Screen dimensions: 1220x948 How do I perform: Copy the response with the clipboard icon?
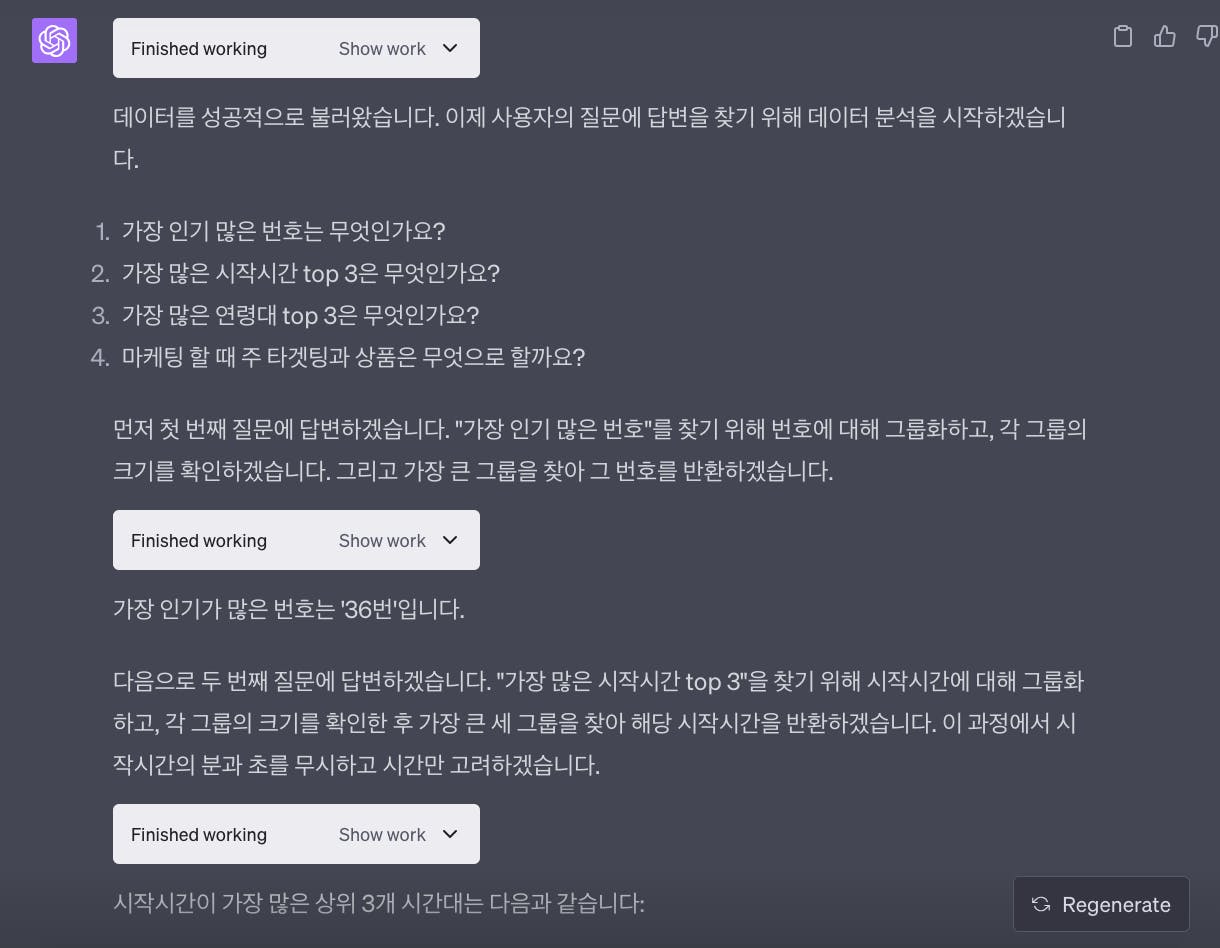coord(1123,37)
